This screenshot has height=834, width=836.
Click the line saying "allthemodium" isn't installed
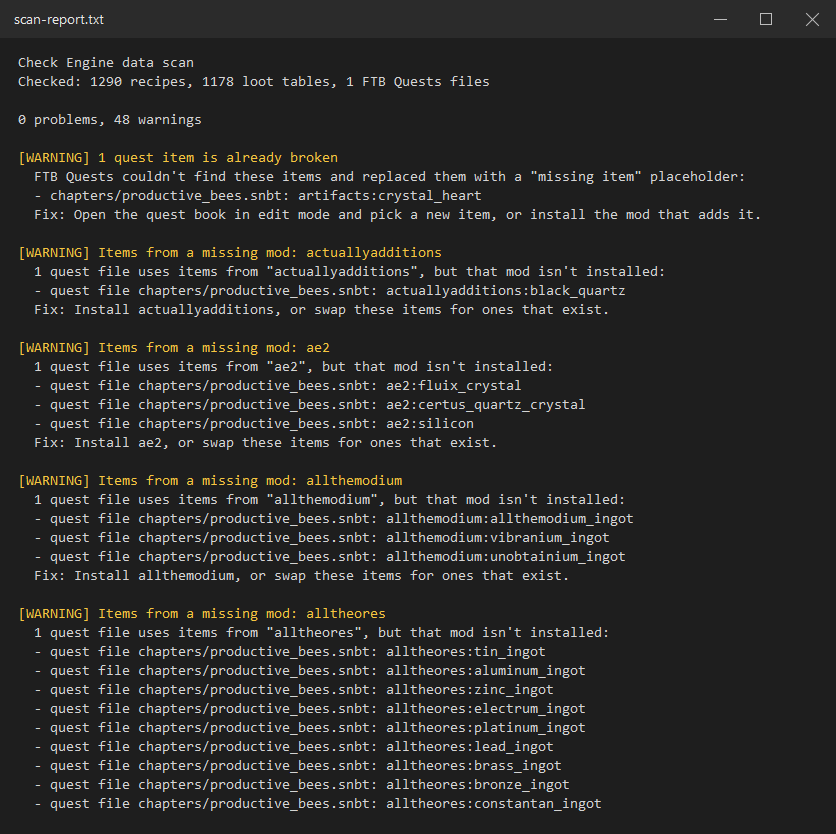[329, 500]
